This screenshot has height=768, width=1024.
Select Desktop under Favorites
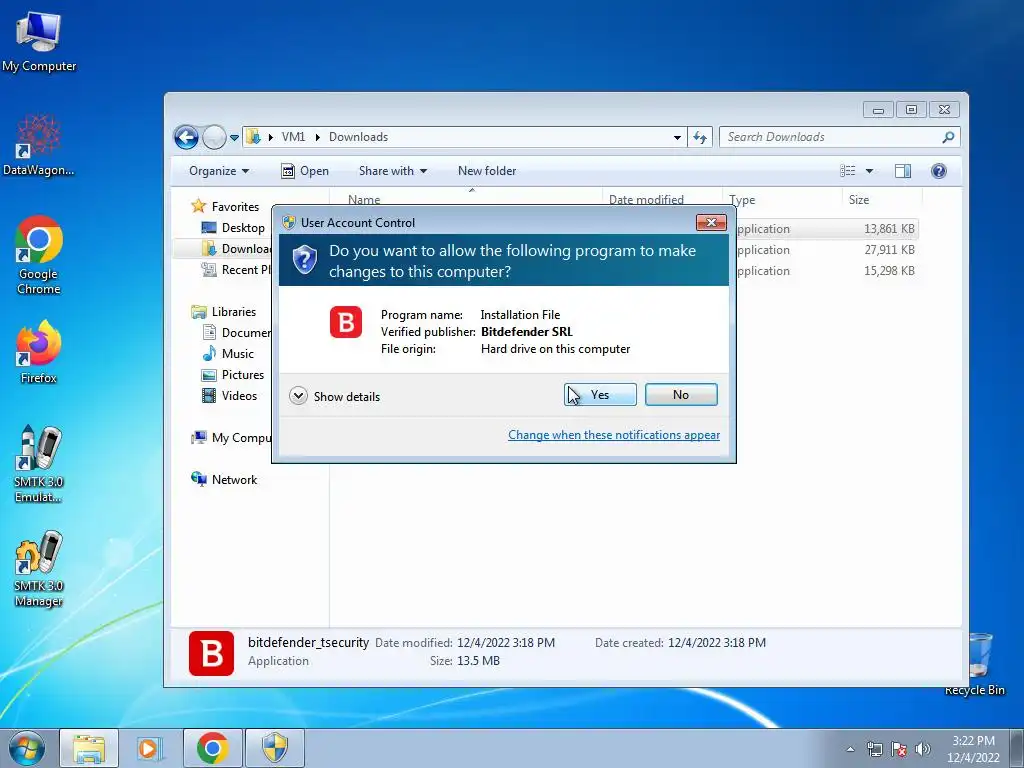tap(233, 227)
